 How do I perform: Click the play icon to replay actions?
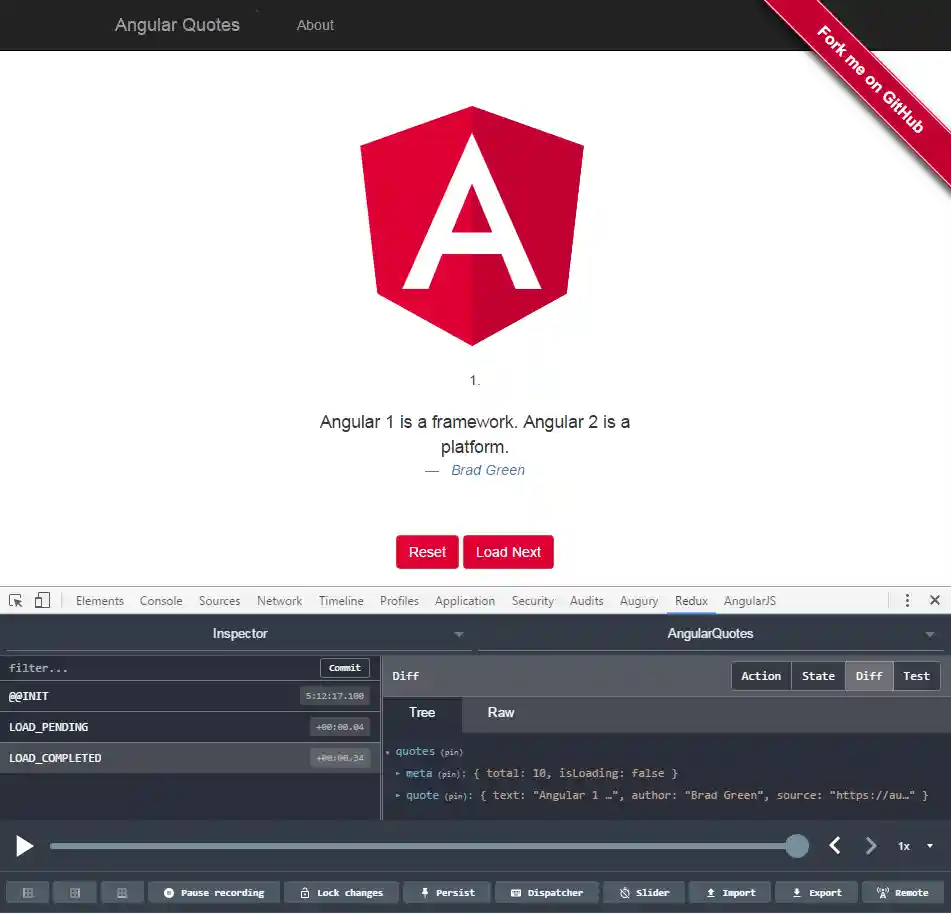(x=24, y=846)
